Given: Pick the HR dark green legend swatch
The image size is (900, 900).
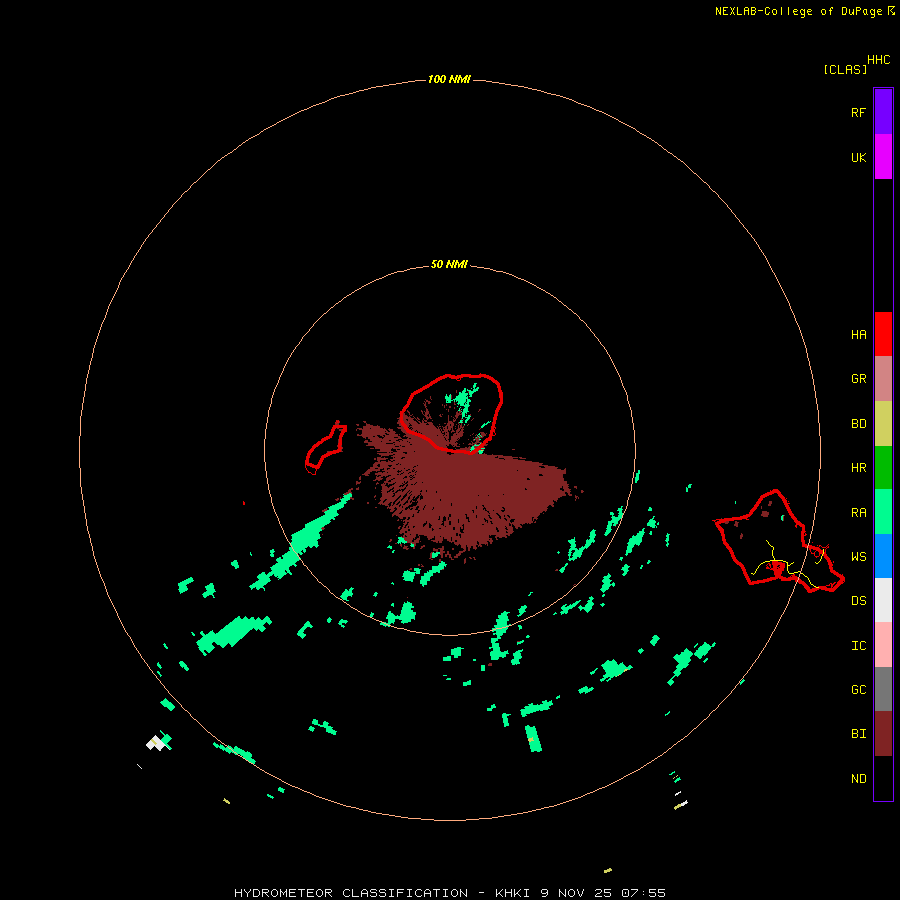Looking at the screenshot, I should pyautogui.click(x=883, y=468).
